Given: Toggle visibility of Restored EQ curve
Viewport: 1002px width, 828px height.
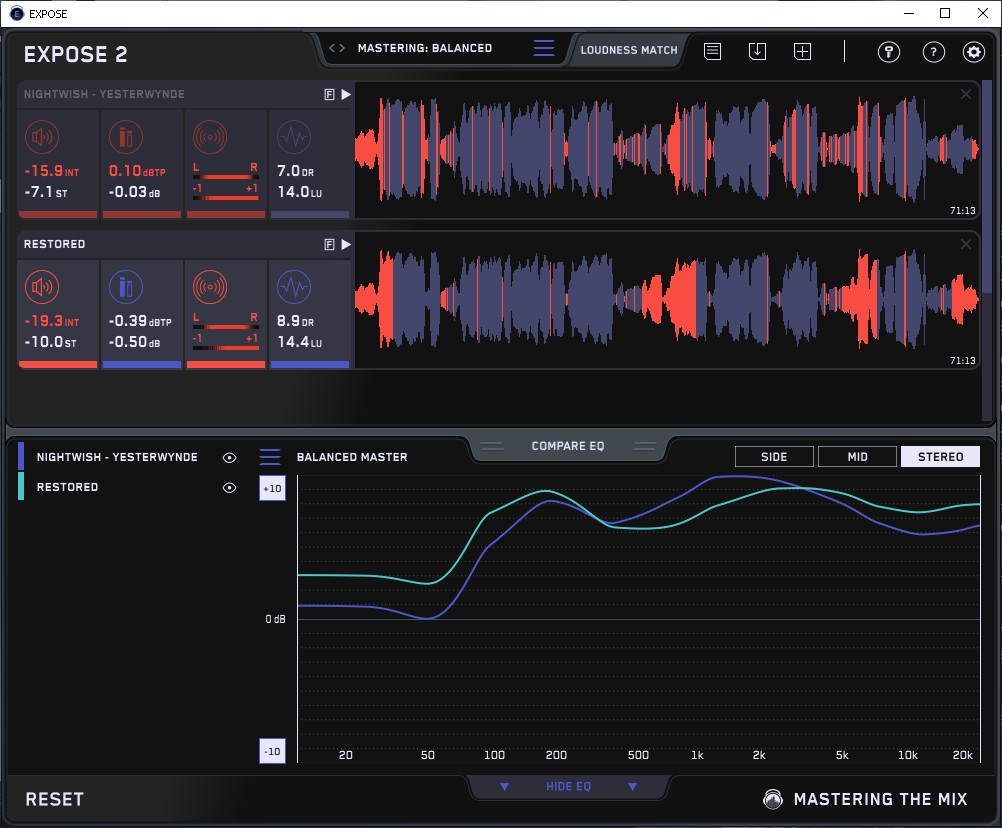Looking at the screenshot, I should (230, 487).
